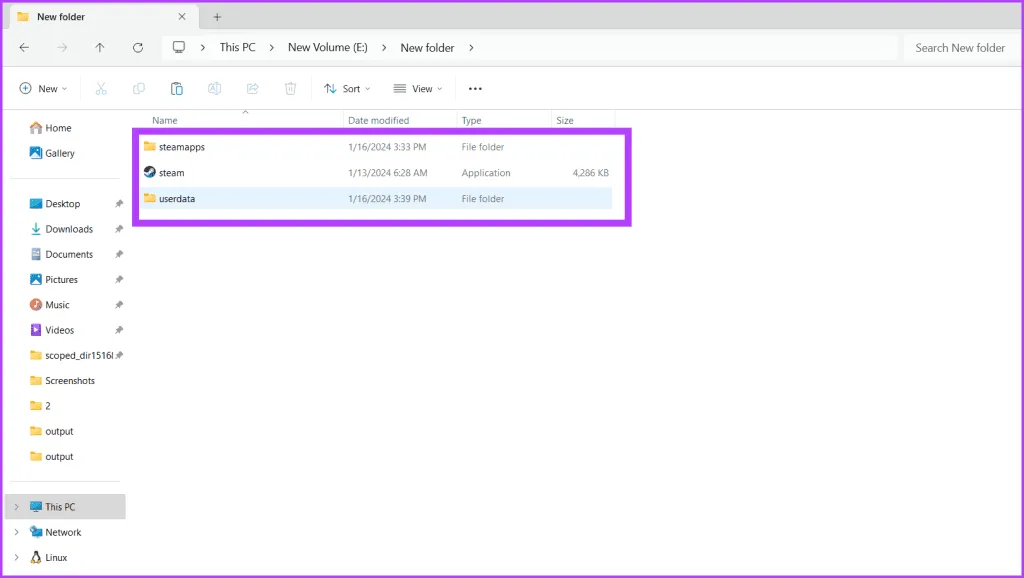The height and width of the screenshot is (578, 1024).
Task: Open the View dropdown menu
Action: pyautogui.click(x=418, y=88)
